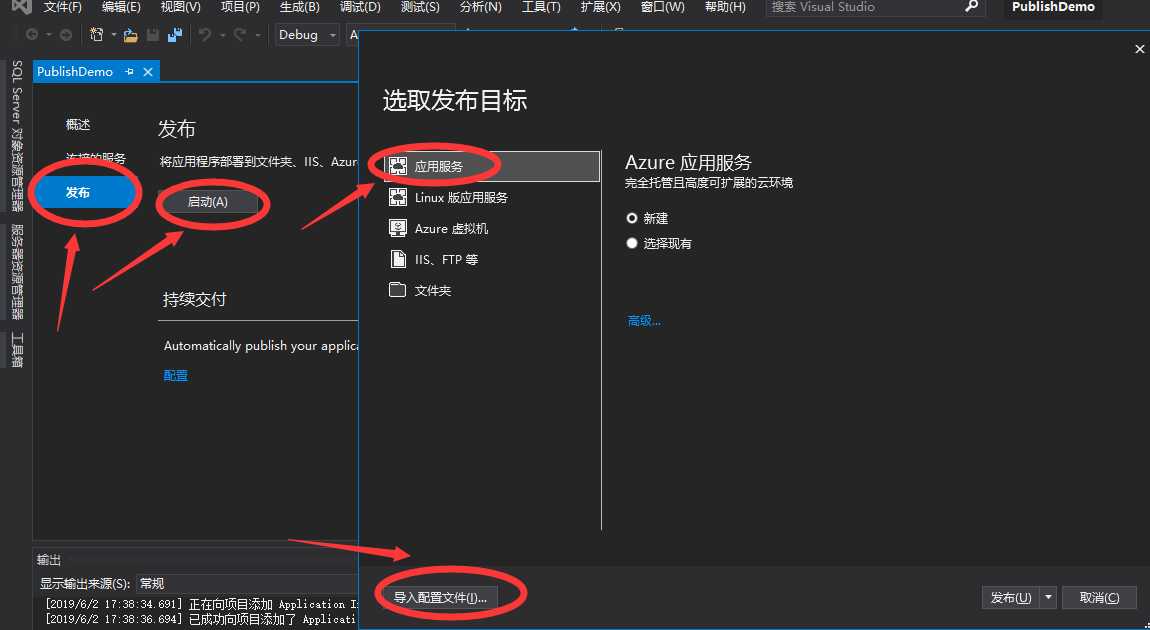Open the output source 常规 dropdown
Image resolution: width=1150 pixels, height=630 pixels.
tap(246, 583)
